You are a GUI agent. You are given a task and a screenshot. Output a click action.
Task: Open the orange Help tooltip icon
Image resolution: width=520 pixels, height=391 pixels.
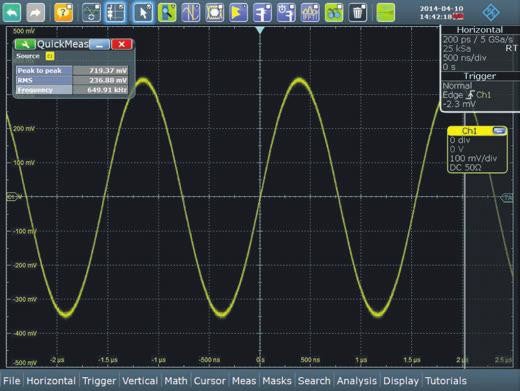coord(63,13)
